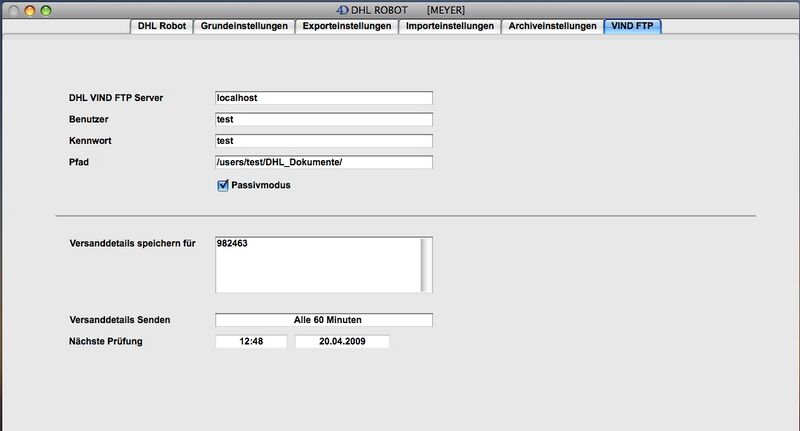Click the VIND FTP tab
The width and height of the screenshot is (800, 431).
point(632,26)
